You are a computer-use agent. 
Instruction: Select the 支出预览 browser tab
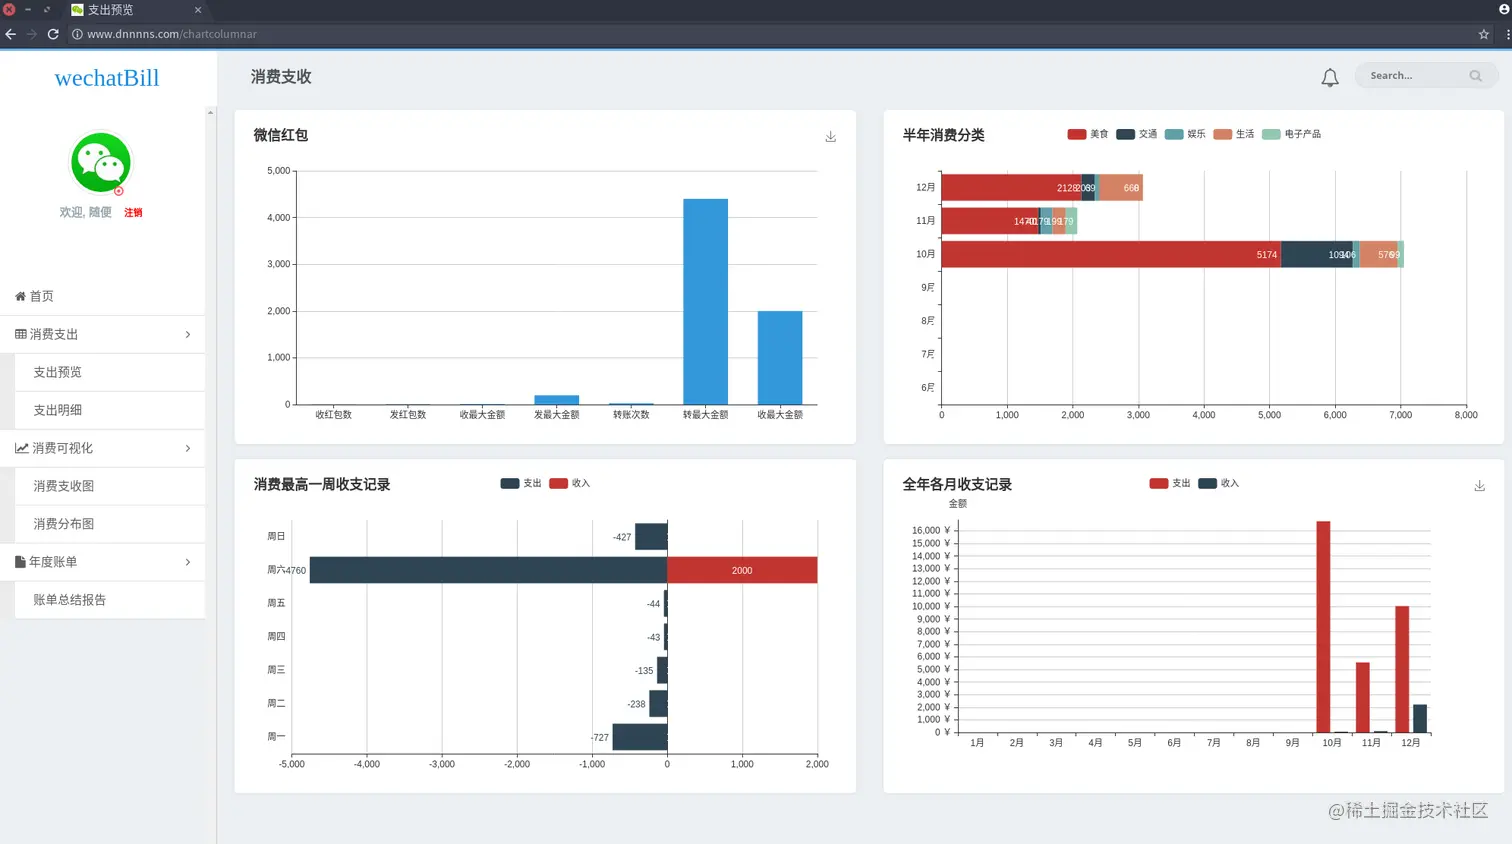pos(135,10)
